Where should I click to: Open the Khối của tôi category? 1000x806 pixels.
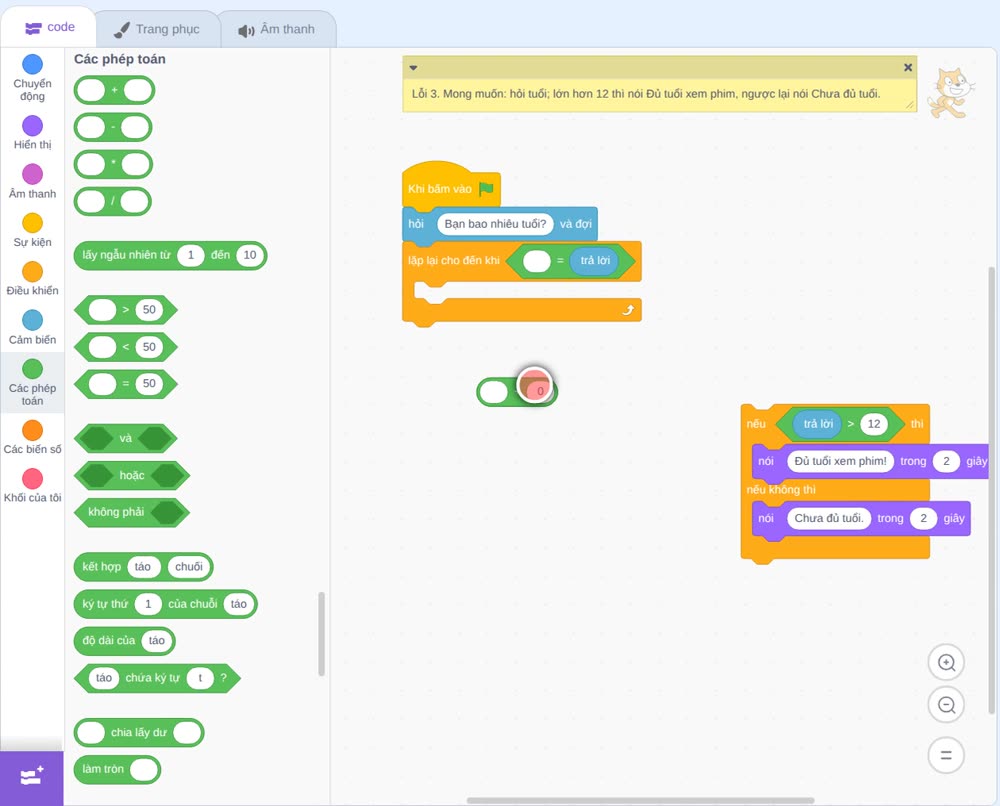pos(33,485)
